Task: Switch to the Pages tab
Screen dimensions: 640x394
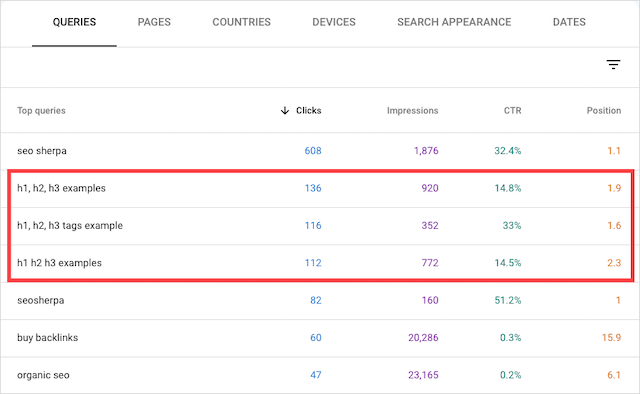Action: tap(154, 22)
